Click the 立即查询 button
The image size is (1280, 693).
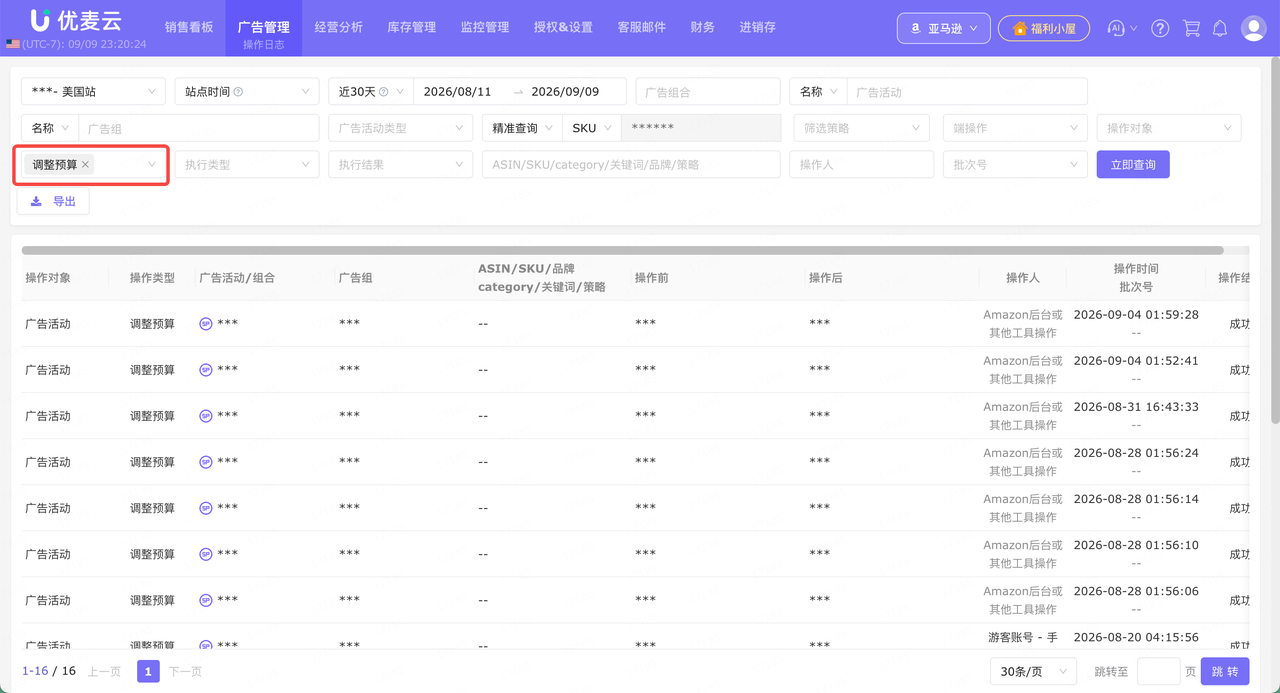1133,164
